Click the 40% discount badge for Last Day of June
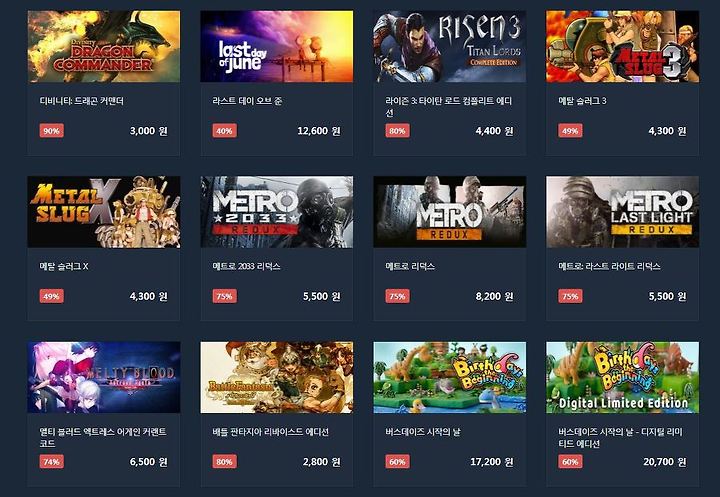Viewport: 720px width, 497px height. (x=225, y=131)
